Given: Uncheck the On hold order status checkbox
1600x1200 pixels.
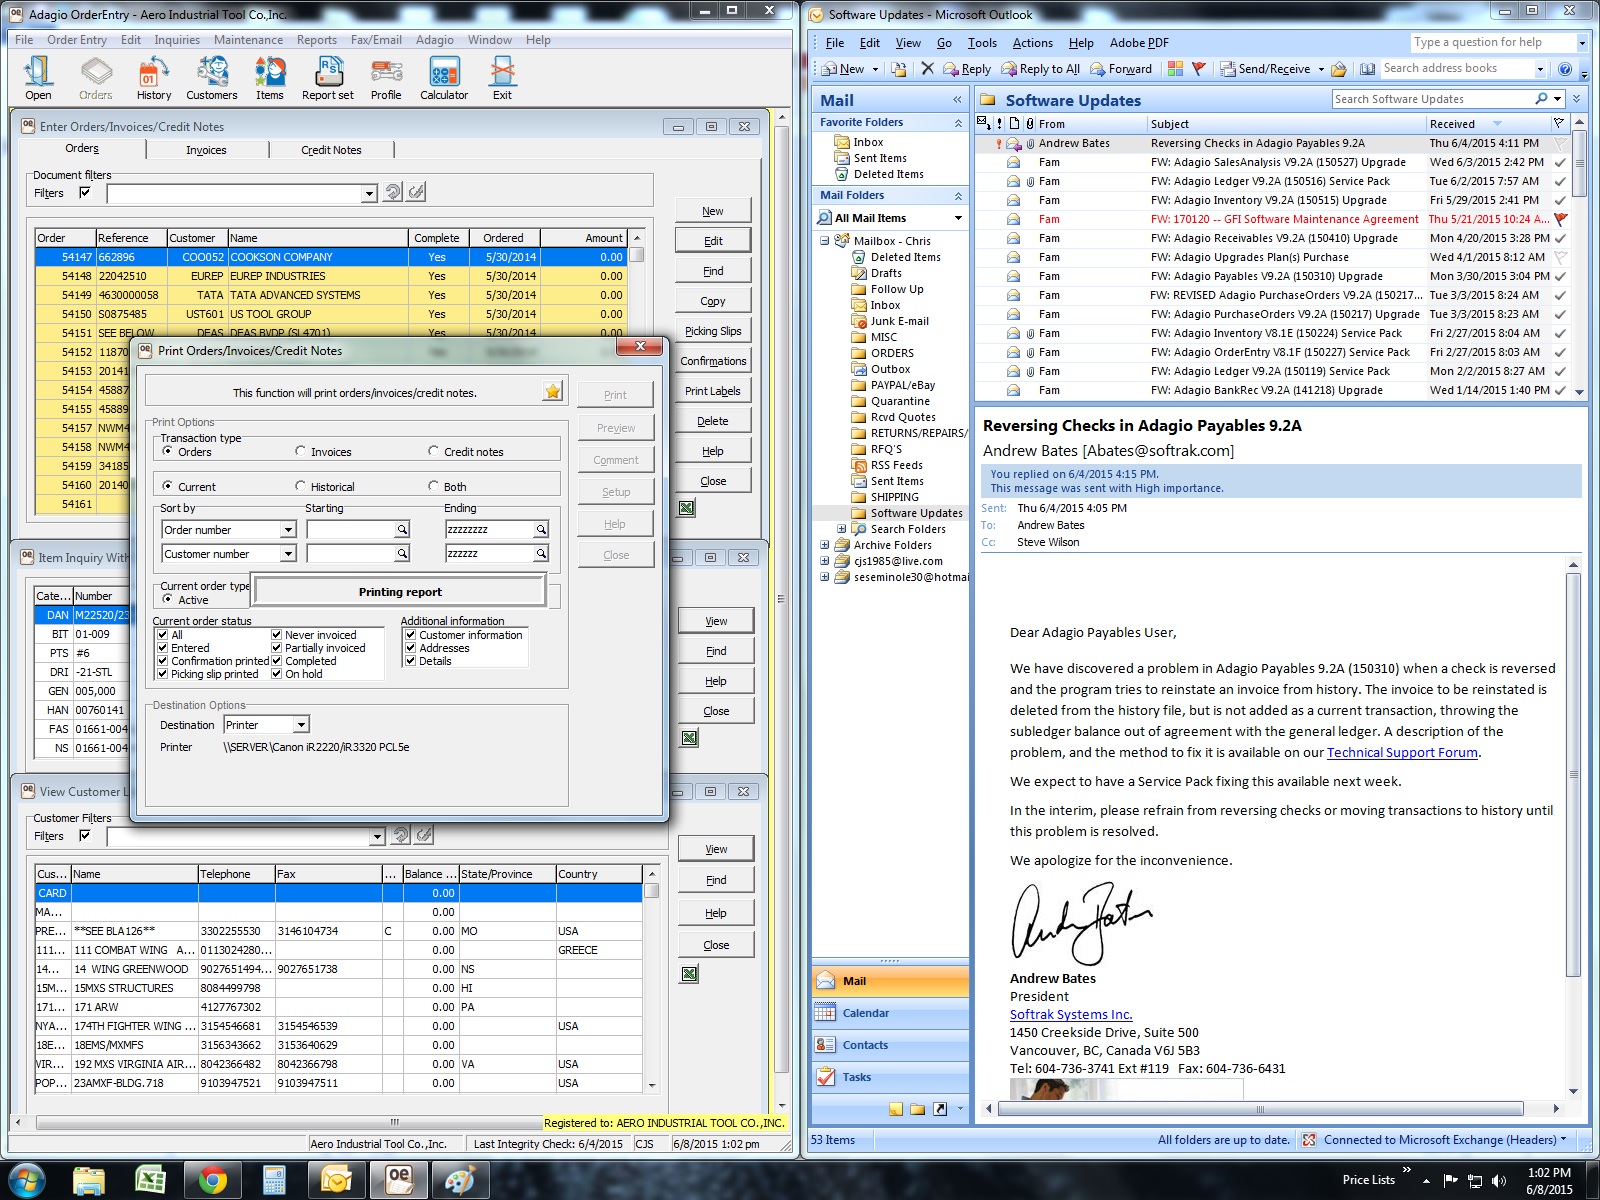Looking at the screenshot, I should (277, 674).
